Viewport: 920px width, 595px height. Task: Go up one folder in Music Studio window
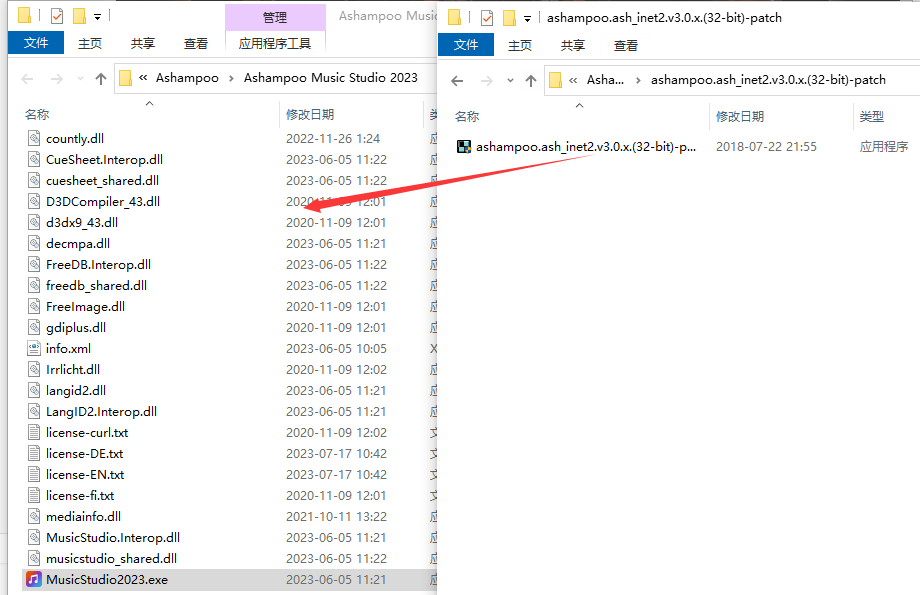pos(101,79)
